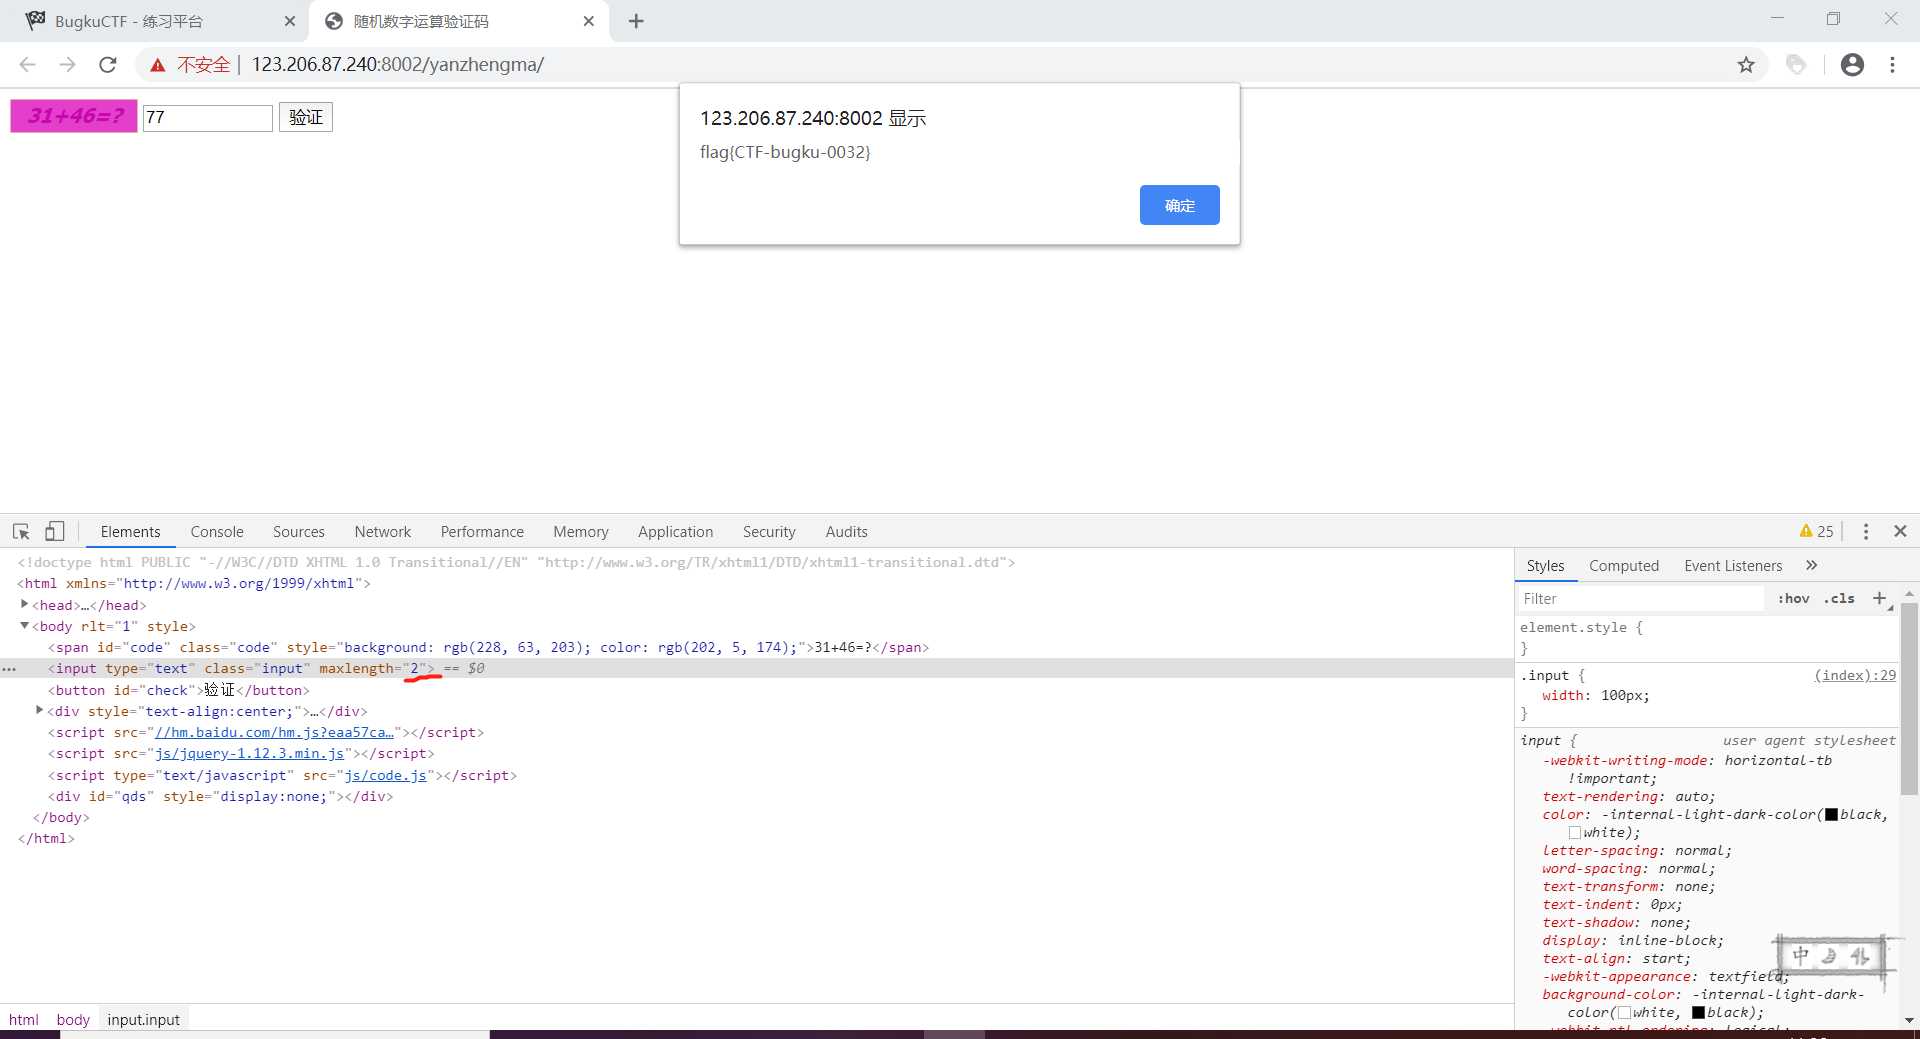Open the js/code.js script link

(385, 775)
